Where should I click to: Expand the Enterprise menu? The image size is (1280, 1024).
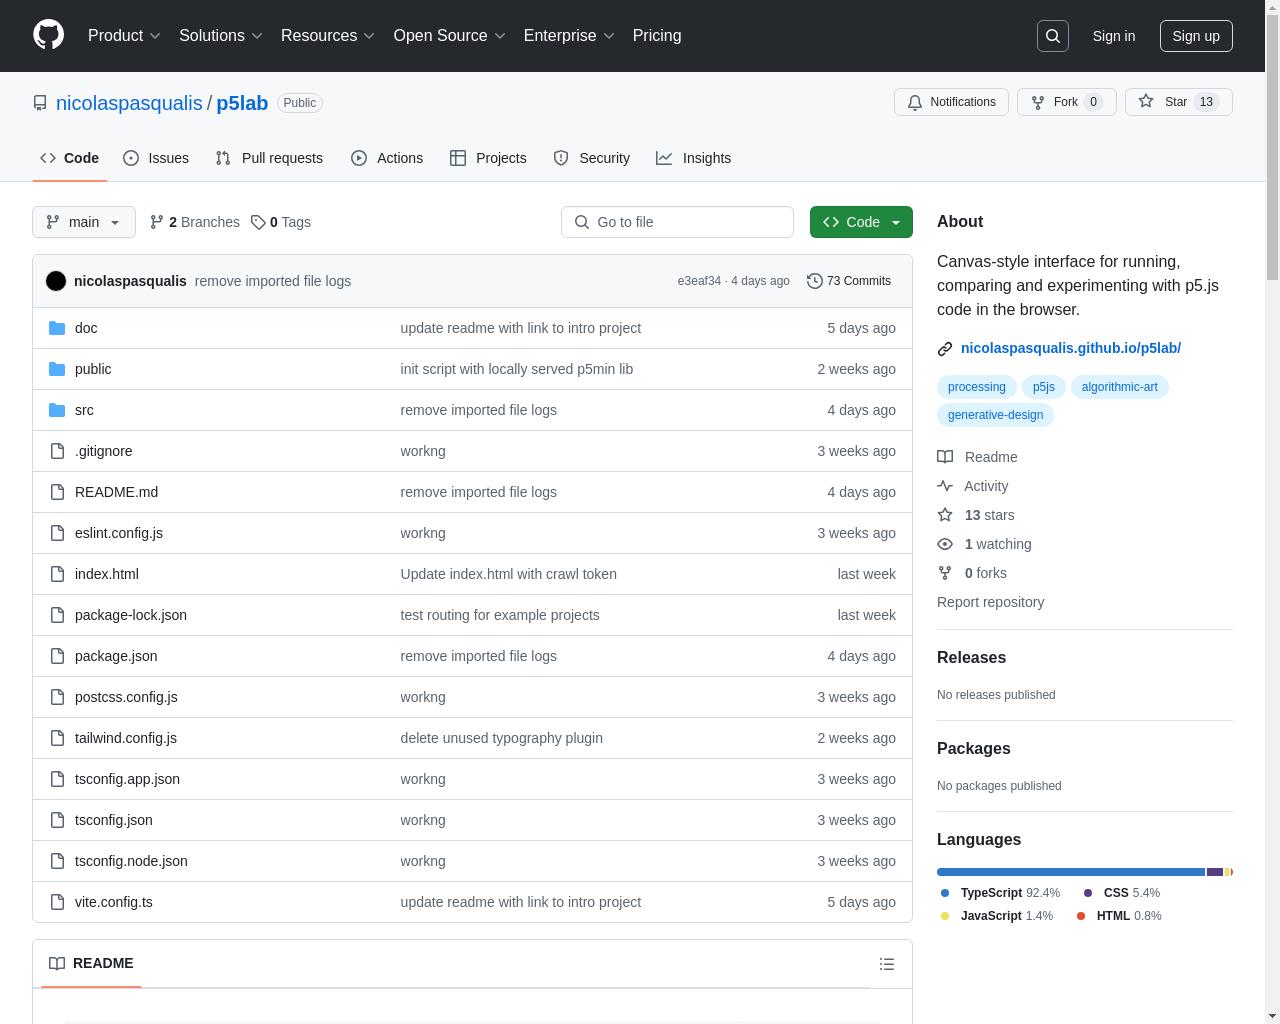coord(569,35)
